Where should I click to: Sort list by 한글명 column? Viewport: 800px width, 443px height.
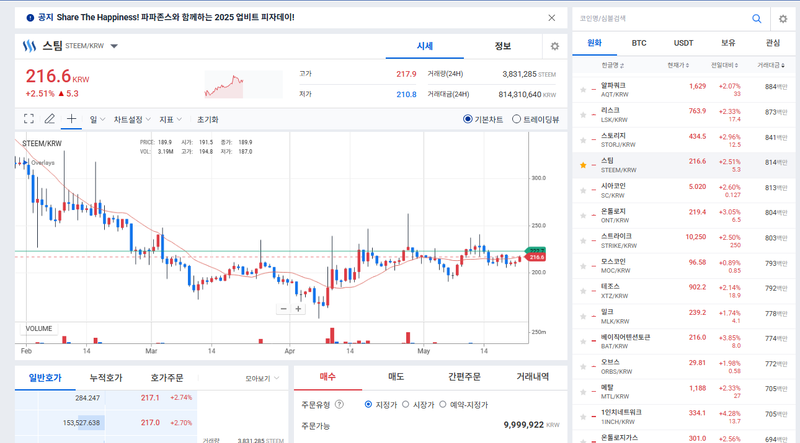pyautogui.click(x=612, y=65)
